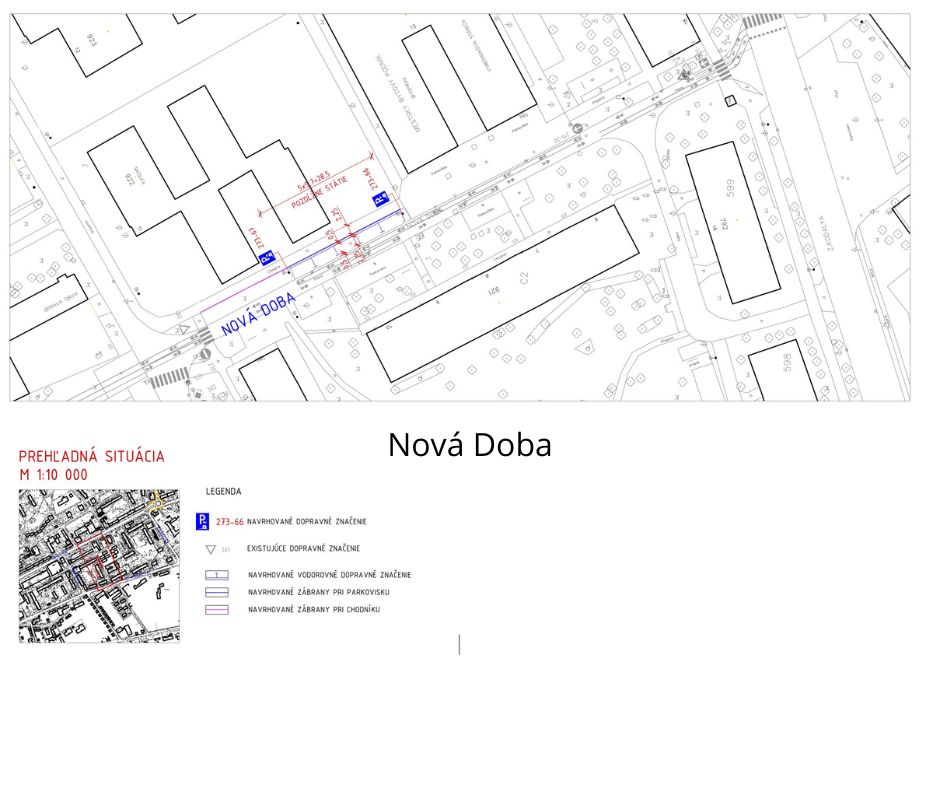The width and height of the screenshot is (940, 788).
Task: Click the blue parking sign icon in legend
Action: pos(202,521)
